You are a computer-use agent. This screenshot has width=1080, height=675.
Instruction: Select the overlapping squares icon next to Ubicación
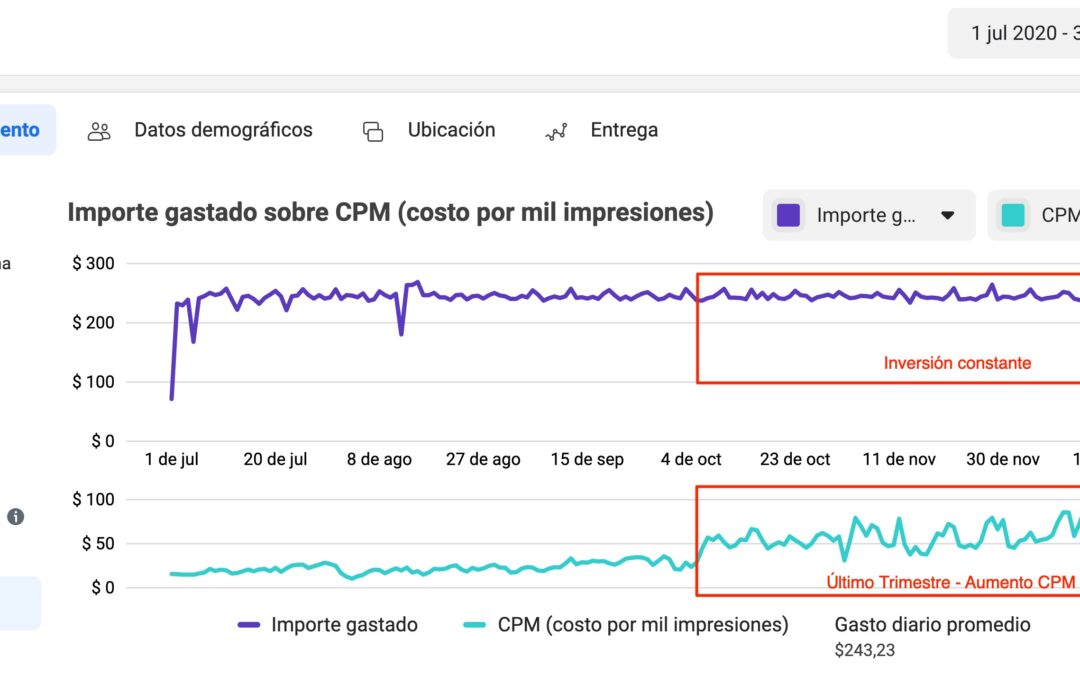pyautogui.click(x=372, y=130)
